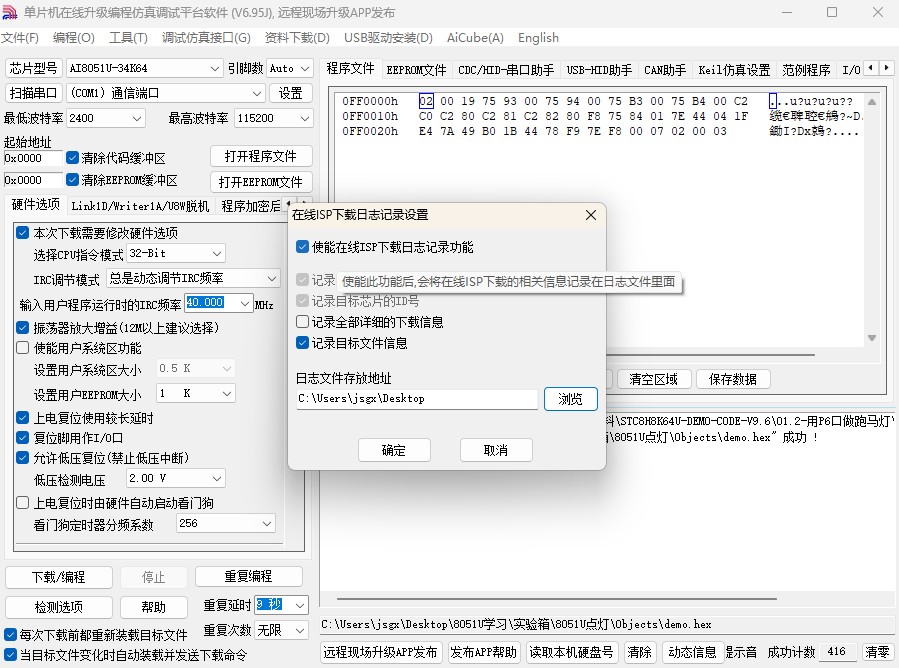Click 下载/编程 button
This screenshot has width=899, height=668.
(58, 577)
